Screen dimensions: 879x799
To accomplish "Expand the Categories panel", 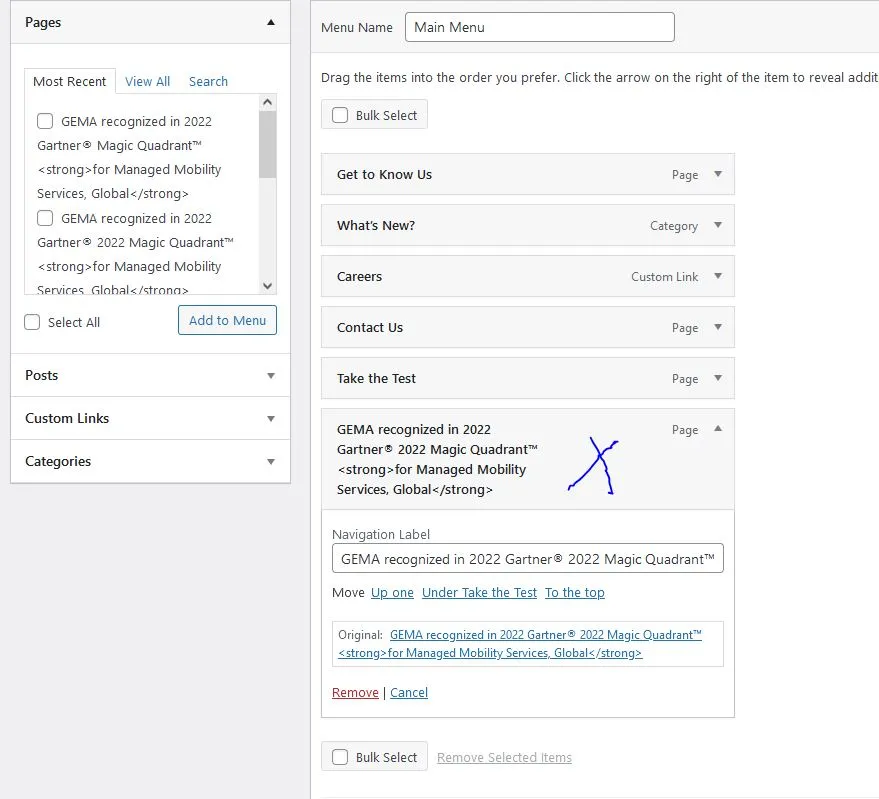I will pos(271,461).
